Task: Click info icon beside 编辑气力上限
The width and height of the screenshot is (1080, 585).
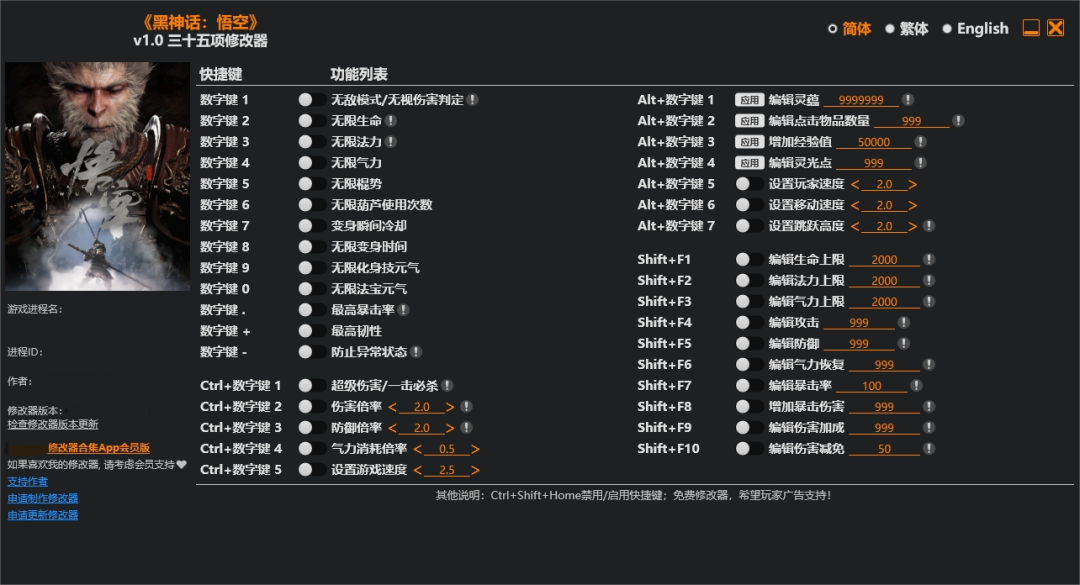Action: 929,302
